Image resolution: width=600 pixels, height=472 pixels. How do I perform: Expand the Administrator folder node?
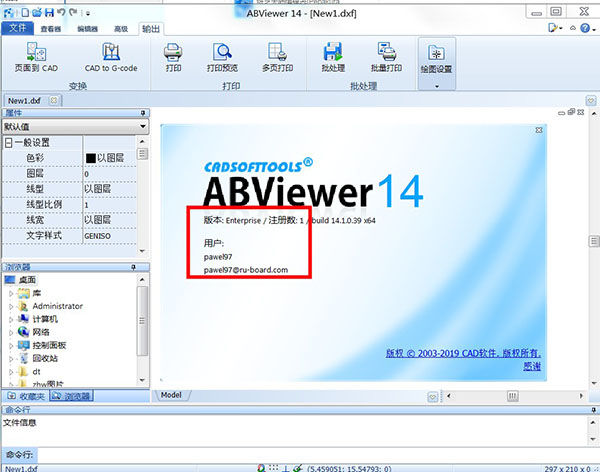11,307
